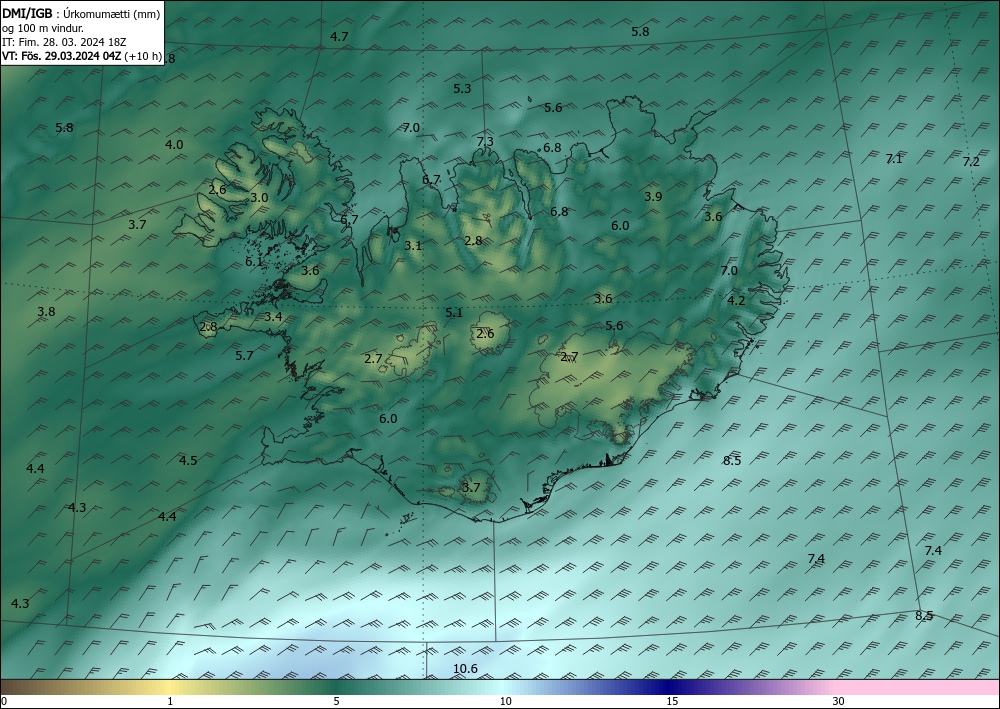Click the 4.7 precipitable water value
The width and height of the screenshot is (1000, 709).
click(339, 36)
